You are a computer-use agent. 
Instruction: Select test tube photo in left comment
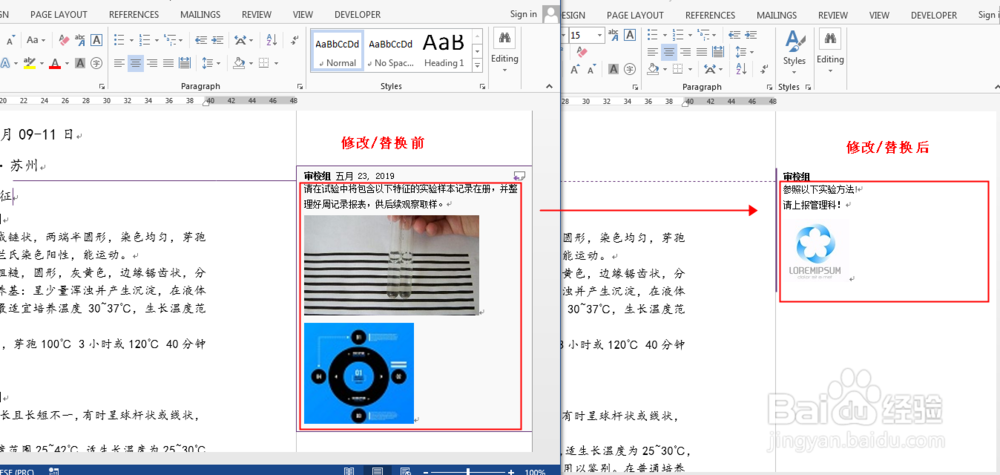[392, 265]
